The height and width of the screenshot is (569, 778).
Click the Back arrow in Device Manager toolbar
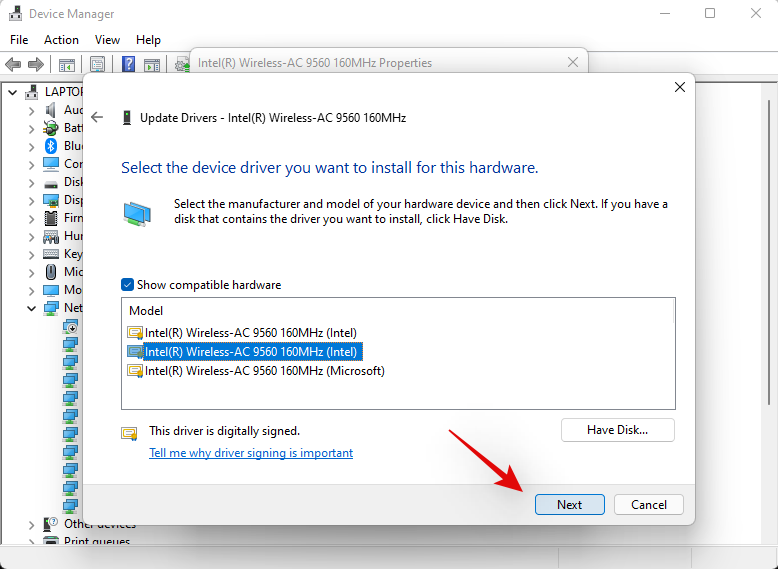click(13, 64)
